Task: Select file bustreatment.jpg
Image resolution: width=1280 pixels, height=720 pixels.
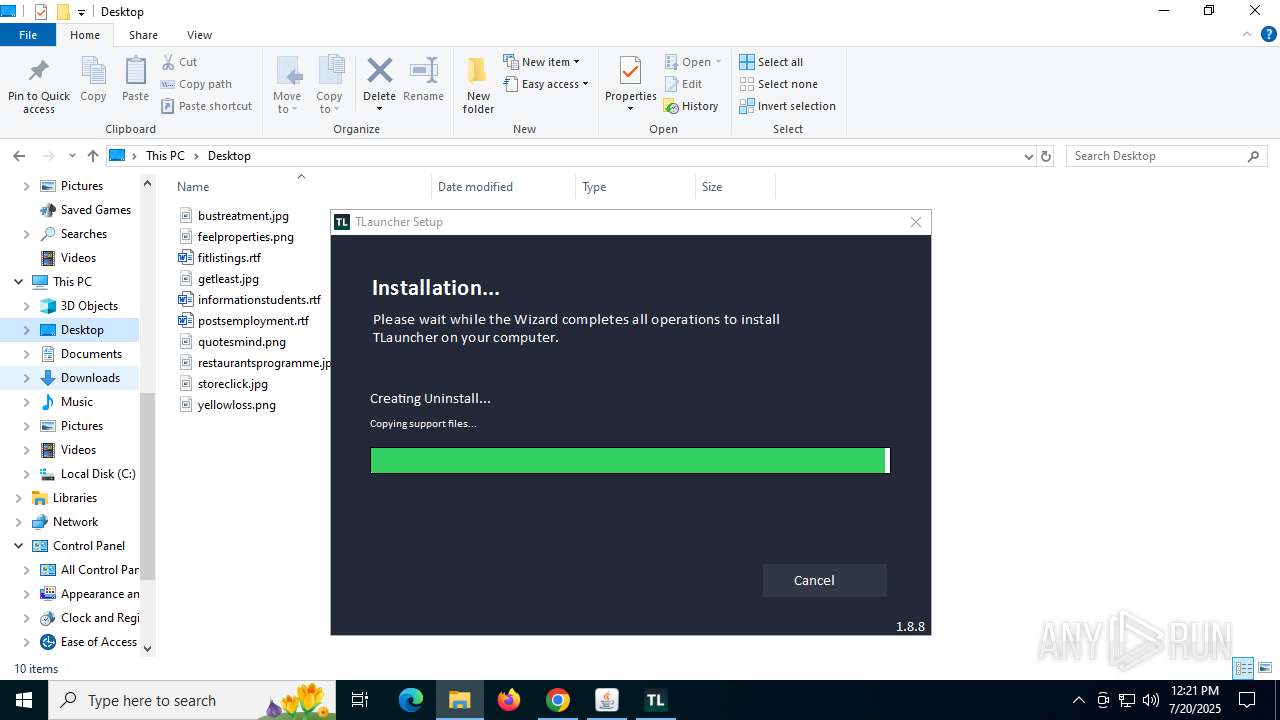Action: point(243,216)
